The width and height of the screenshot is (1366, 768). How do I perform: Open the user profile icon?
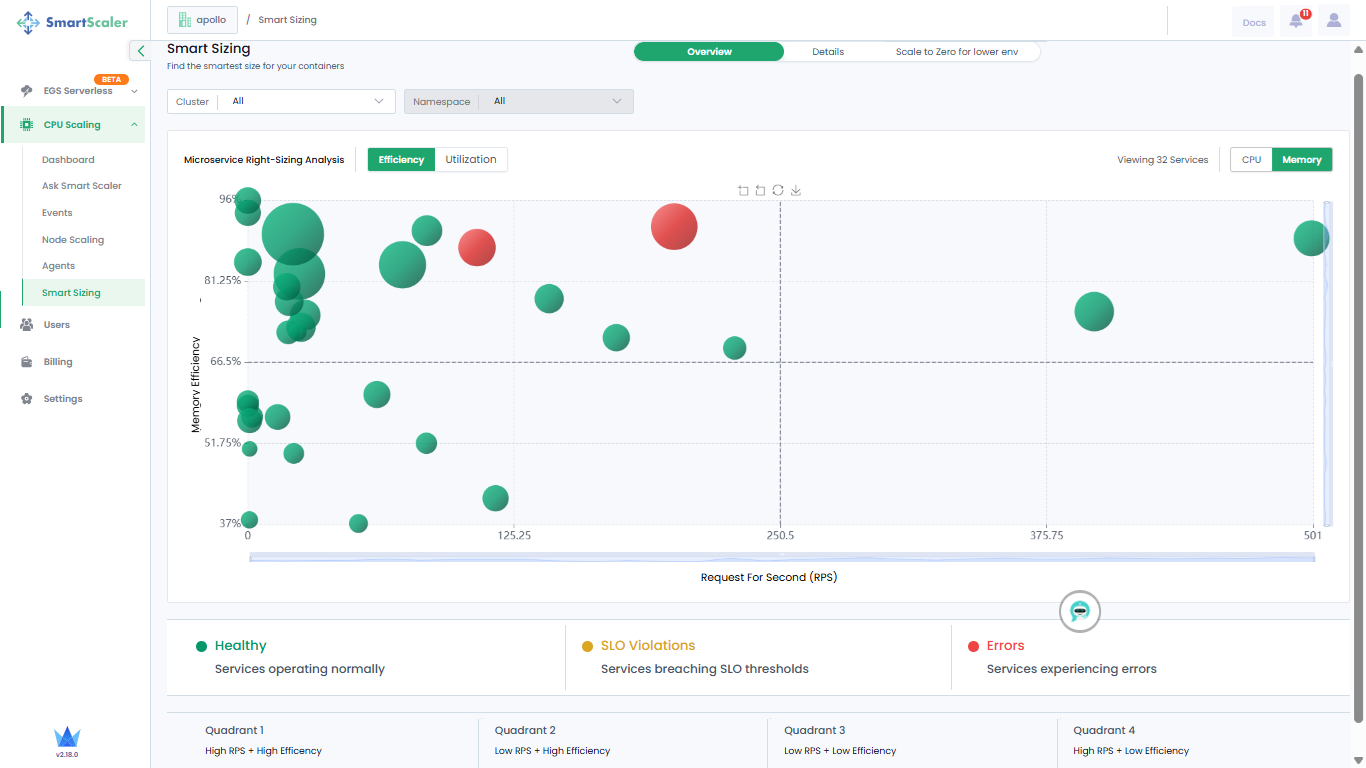tap(1334, 21)
